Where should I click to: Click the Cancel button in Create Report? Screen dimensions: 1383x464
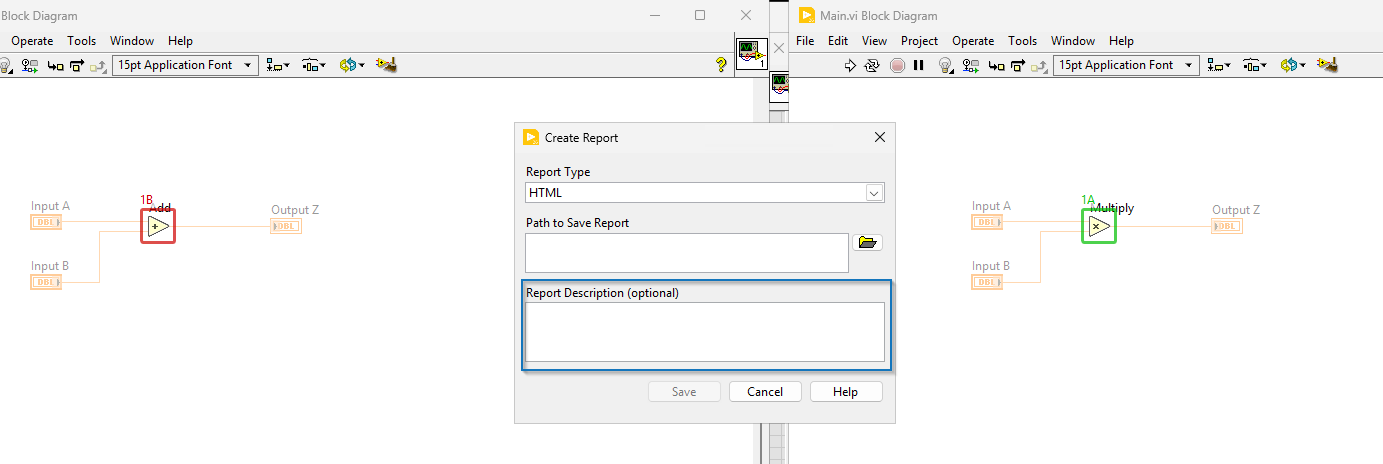765,392
